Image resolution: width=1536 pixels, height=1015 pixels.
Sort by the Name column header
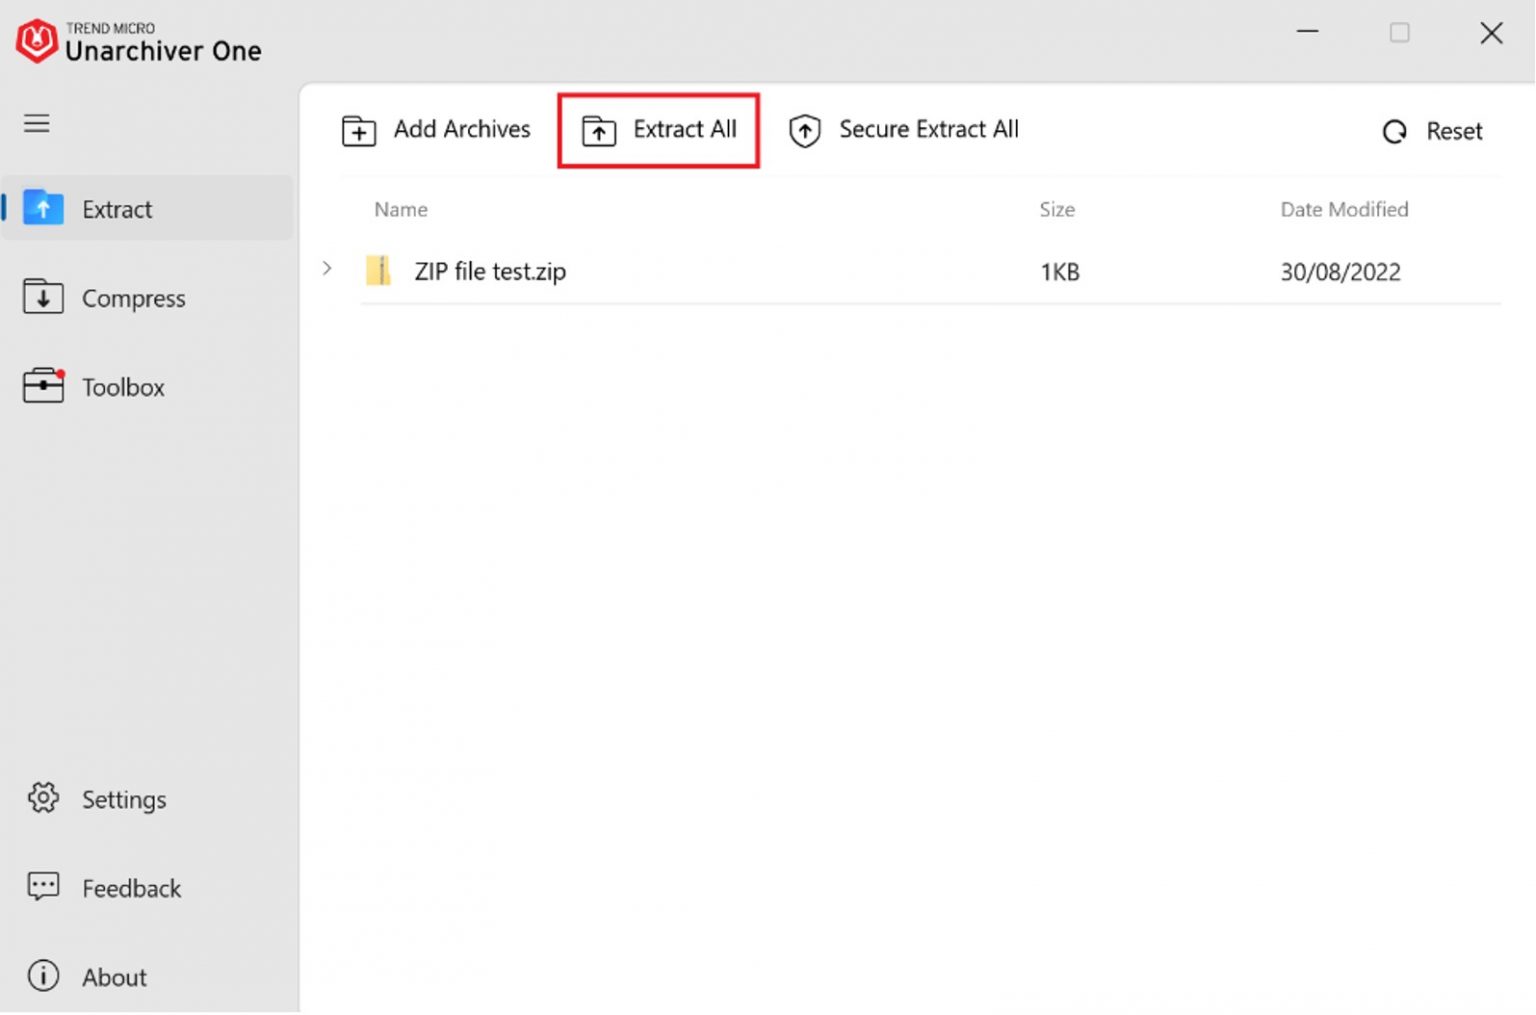click(x=401, y=210)
